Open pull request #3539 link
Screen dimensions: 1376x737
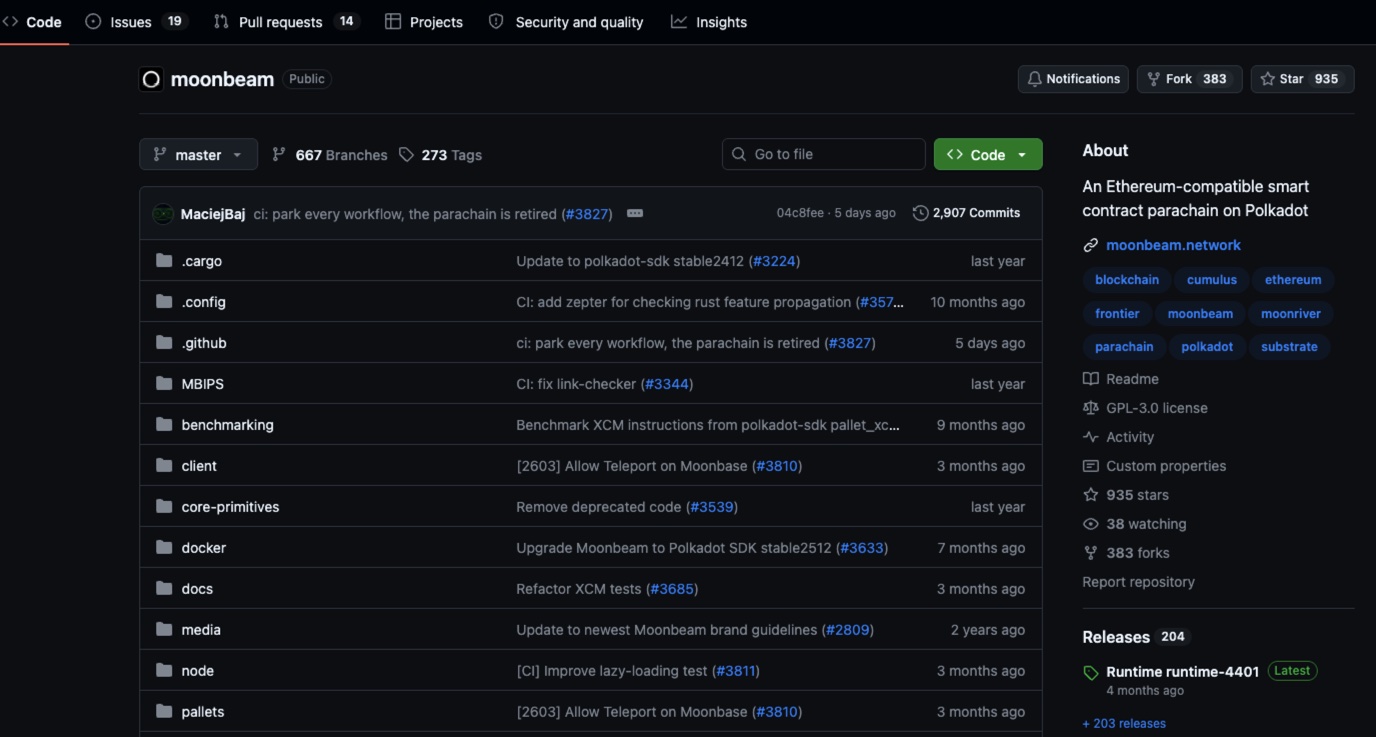[712, 507]
